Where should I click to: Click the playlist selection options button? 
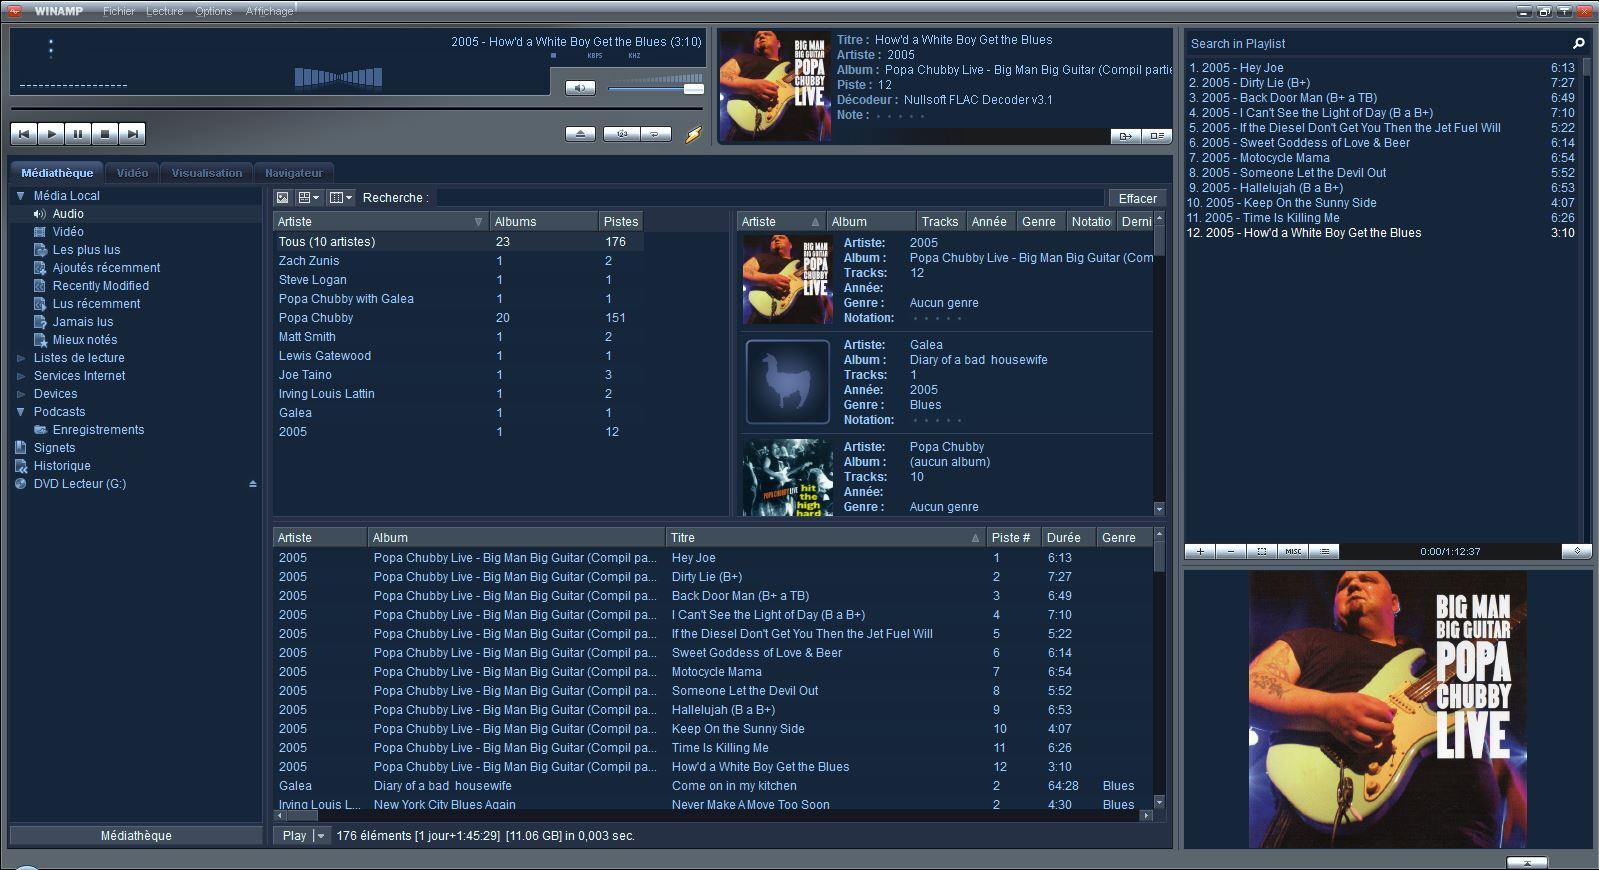click(1262, 551)
